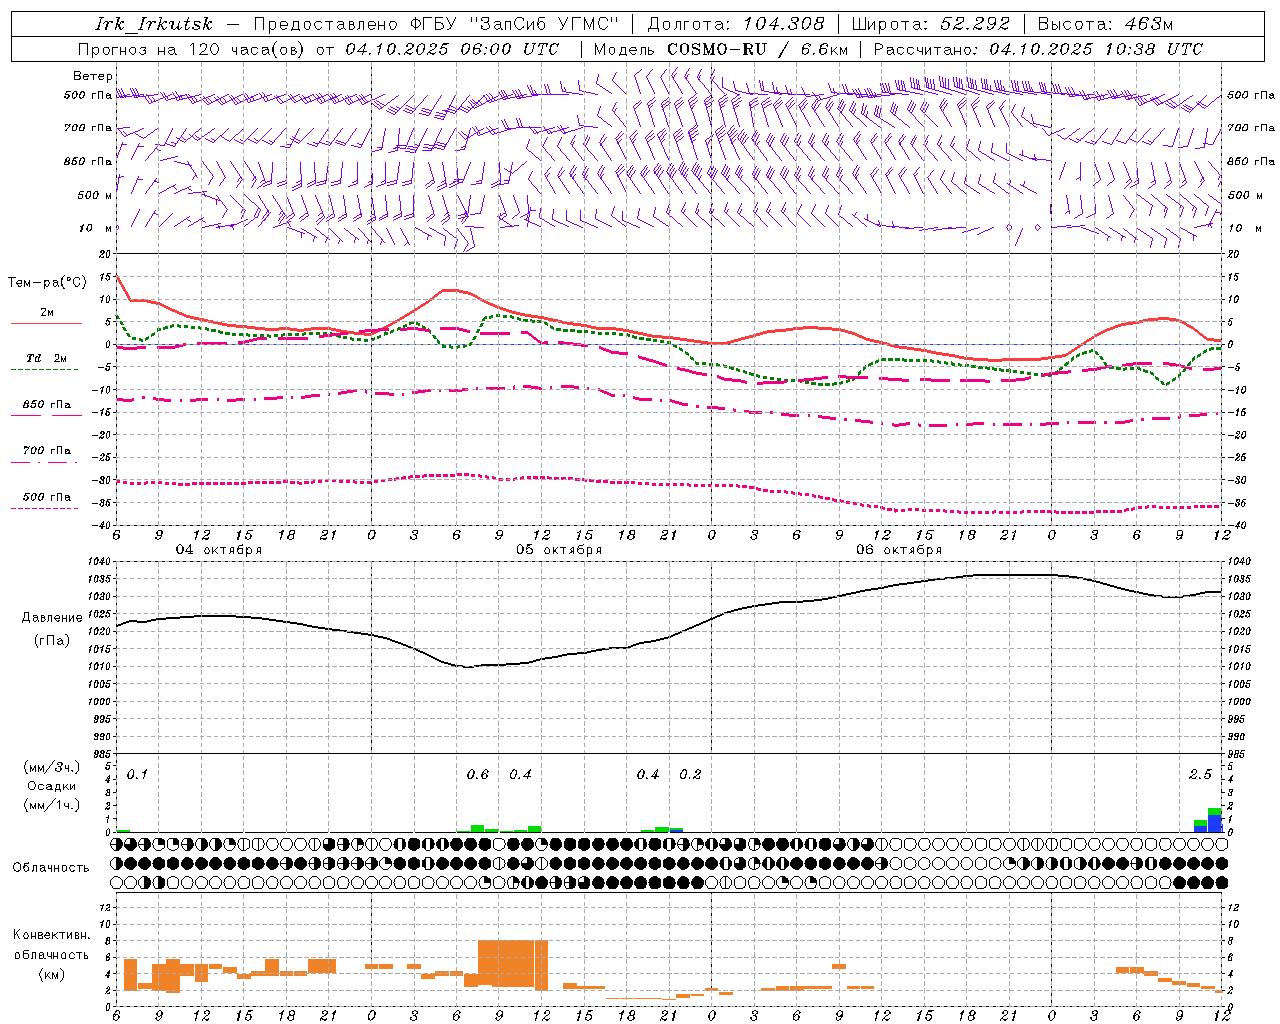
Task: Select the "Конвективн." convective cloud label
Action: 52,935
